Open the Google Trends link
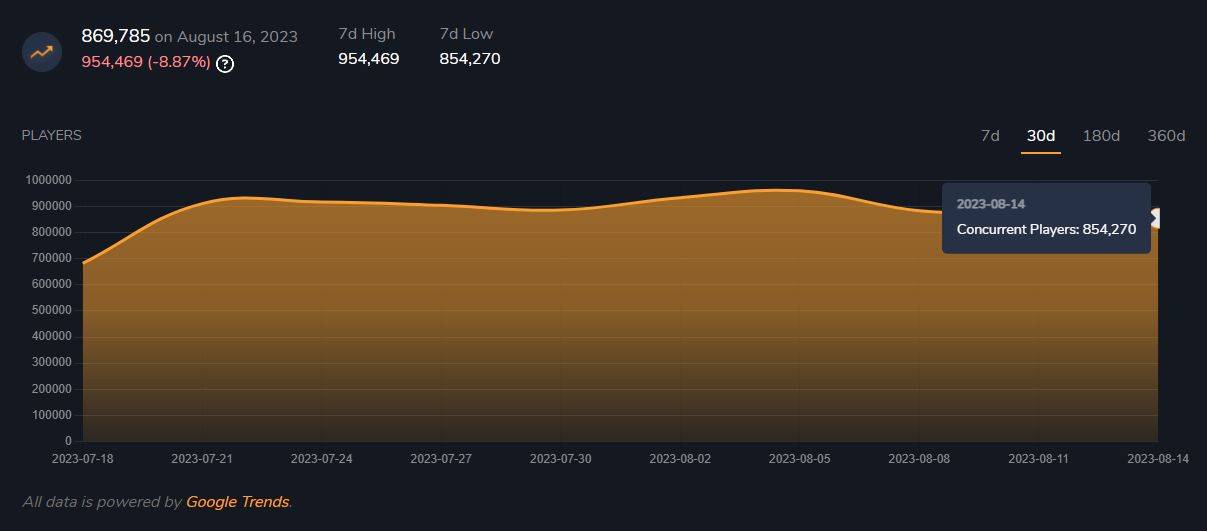Image resolution: width=1207 pixels, height=531 pixels. point(237,502)
